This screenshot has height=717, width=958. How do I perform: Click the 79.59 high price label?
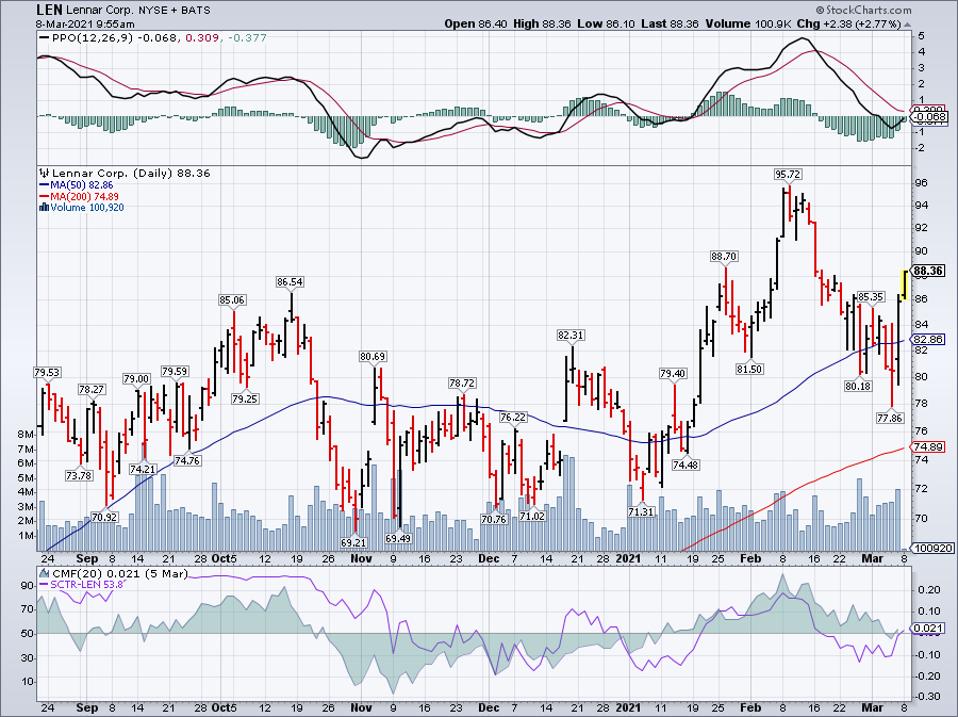point(175,371)
